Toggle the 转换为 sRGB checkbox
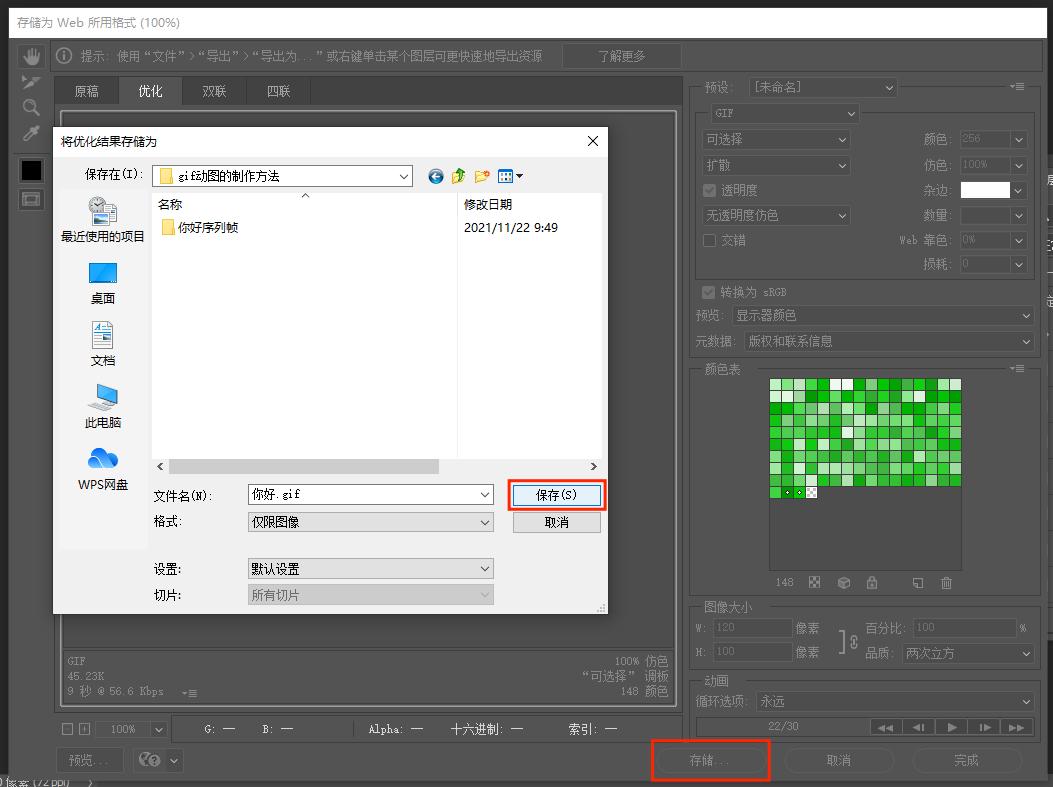The width and height of the screenshot is (1053, 787). 710,292
